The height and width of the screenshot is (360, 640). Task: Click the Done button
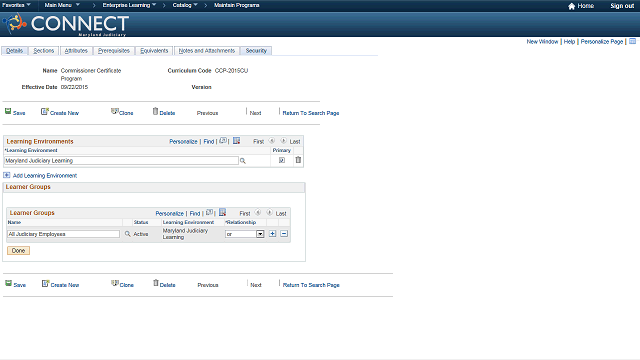coord(18,251)
